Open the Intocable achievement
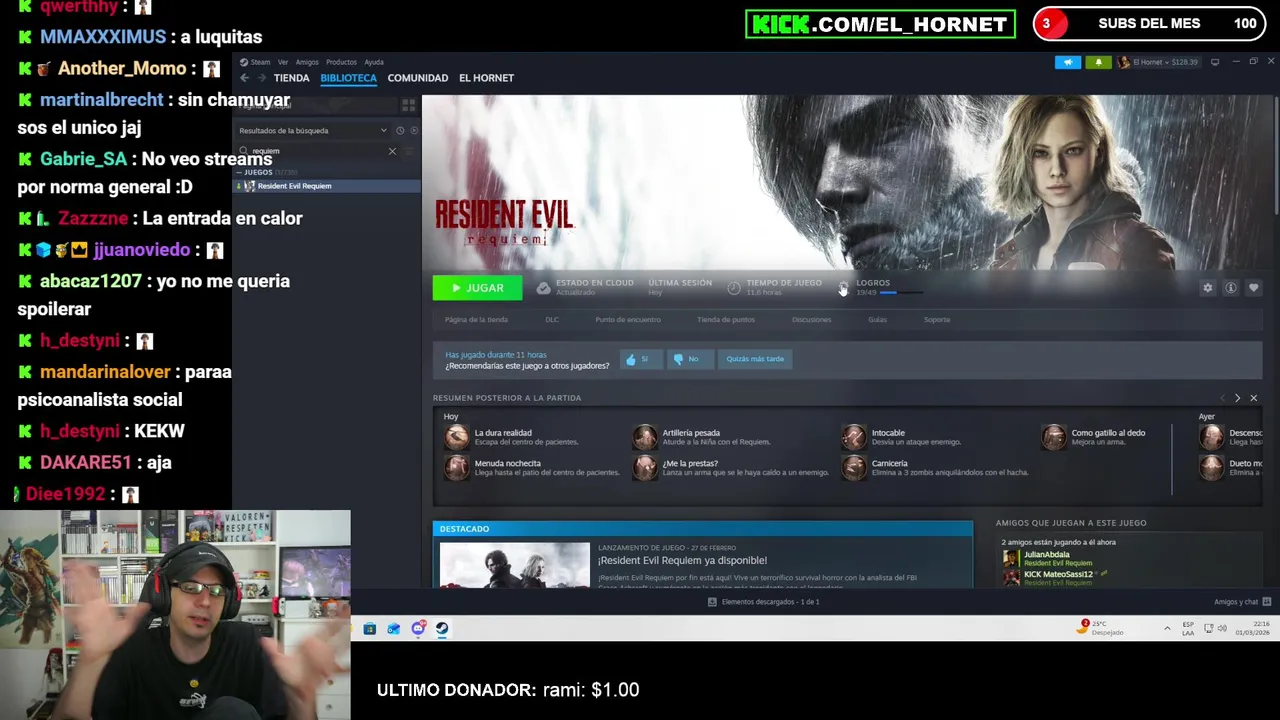This screenshot has width=1280, height=720. pos(901,437)
